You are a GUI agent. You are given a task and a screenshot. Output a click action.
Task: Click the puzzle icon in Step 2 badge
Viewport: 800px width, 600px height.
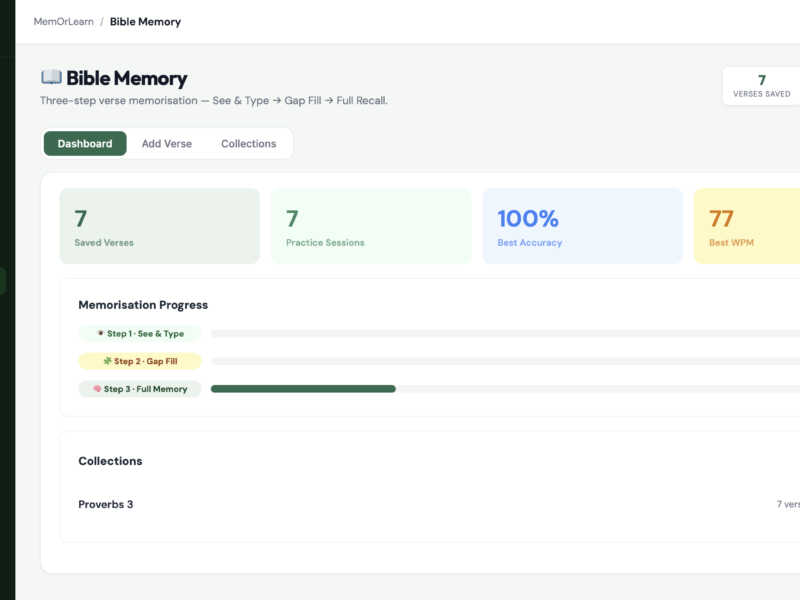tap(107, 361)
